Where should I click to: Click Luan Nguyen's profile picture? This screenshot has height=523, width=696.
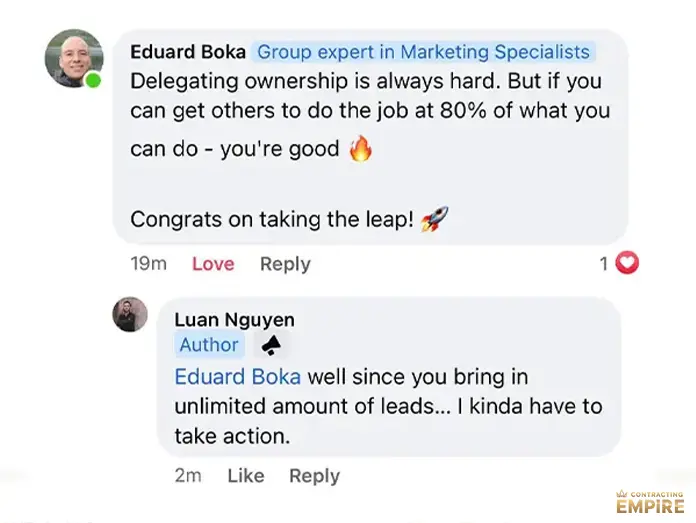(x=130, y=314)
